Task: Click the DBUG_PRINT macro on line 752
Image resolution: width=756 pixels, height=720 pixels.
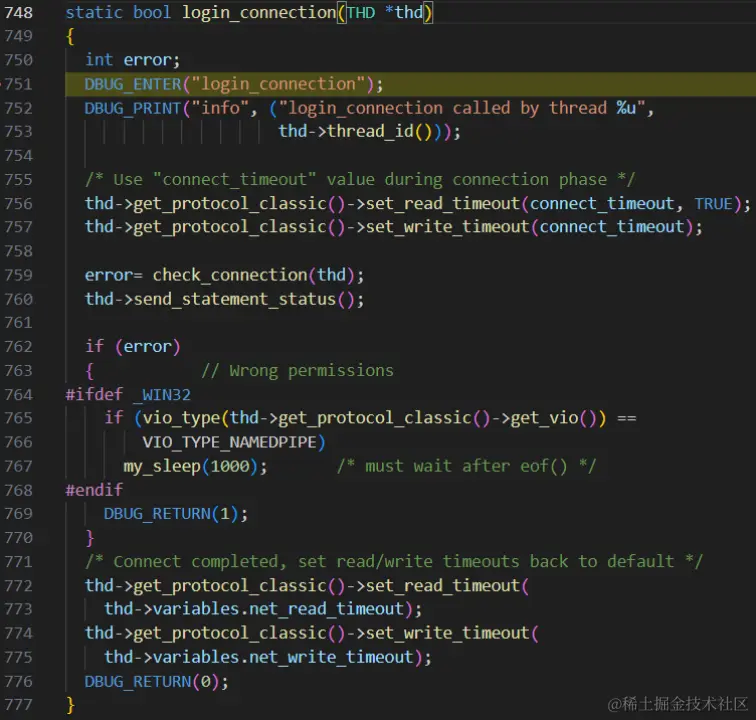Action: (x=133, y=108)
